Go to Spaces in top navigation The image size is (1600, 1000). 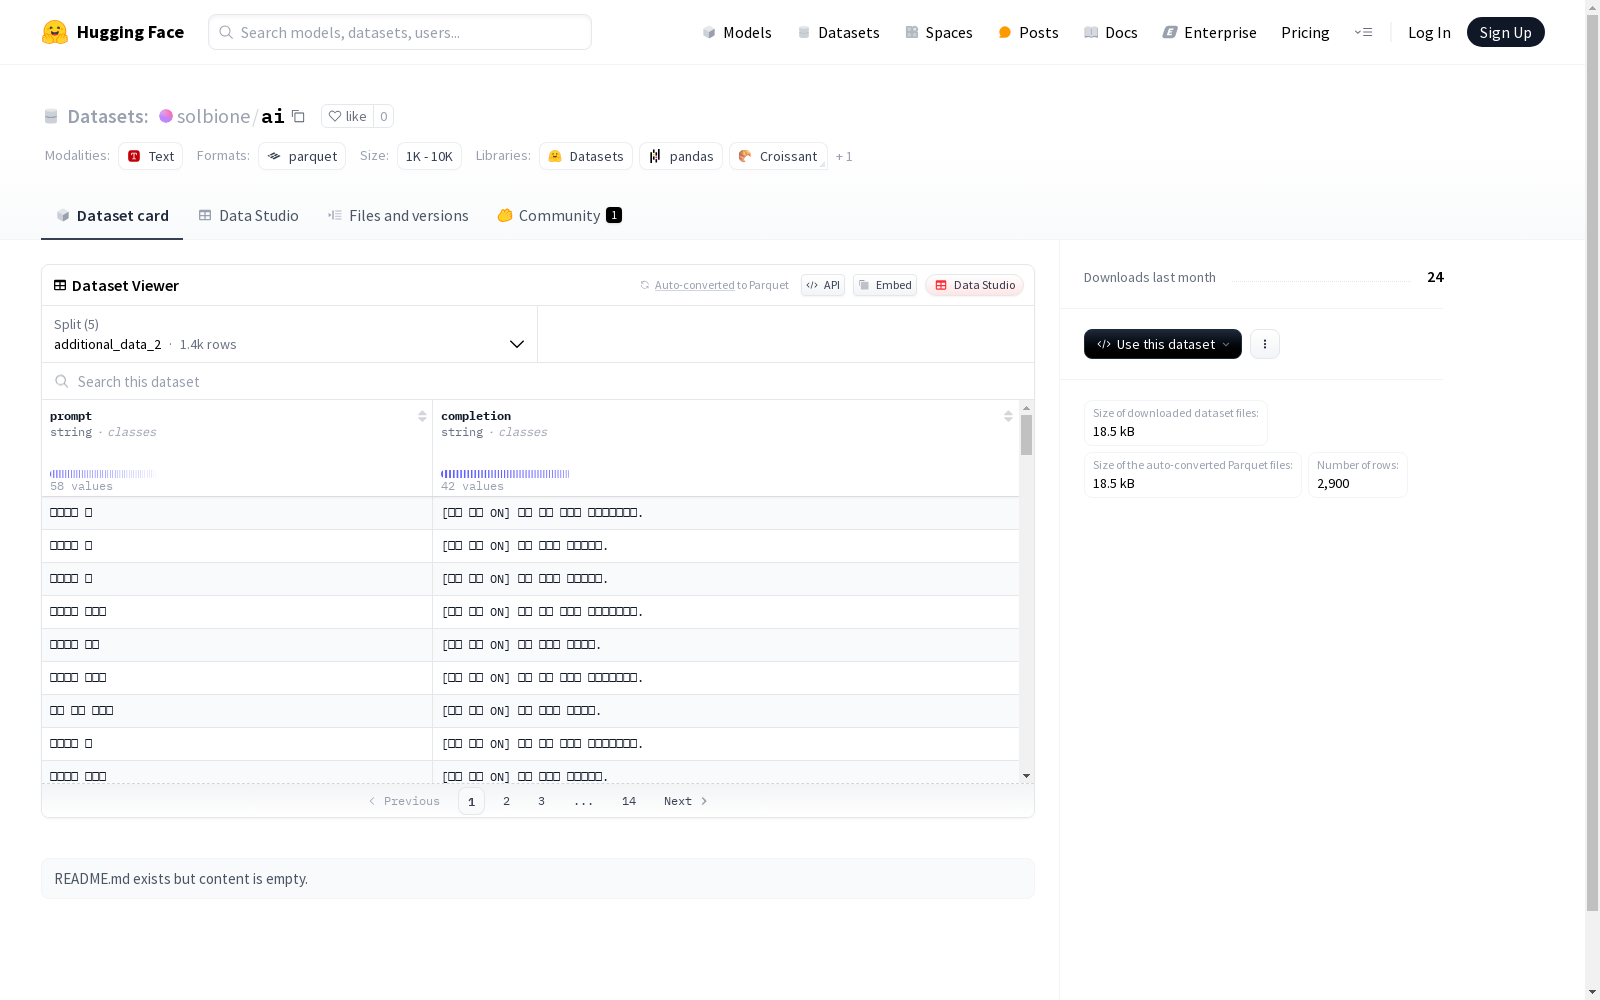pyautogui.click(x=939, y=32)
